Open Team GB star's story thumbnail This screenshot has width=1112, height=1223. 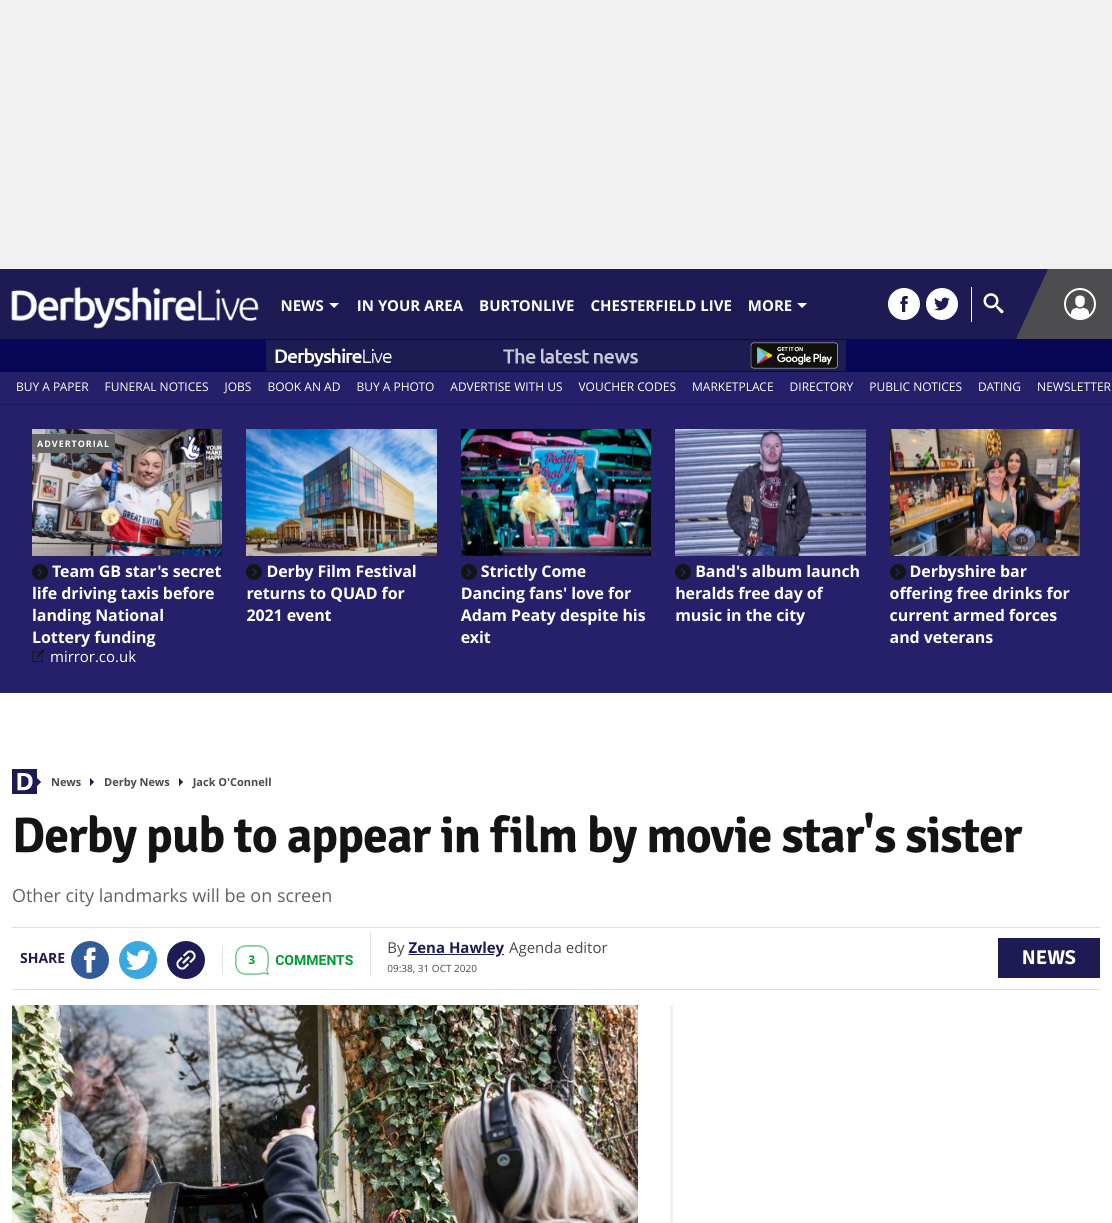tap(127, 492)
